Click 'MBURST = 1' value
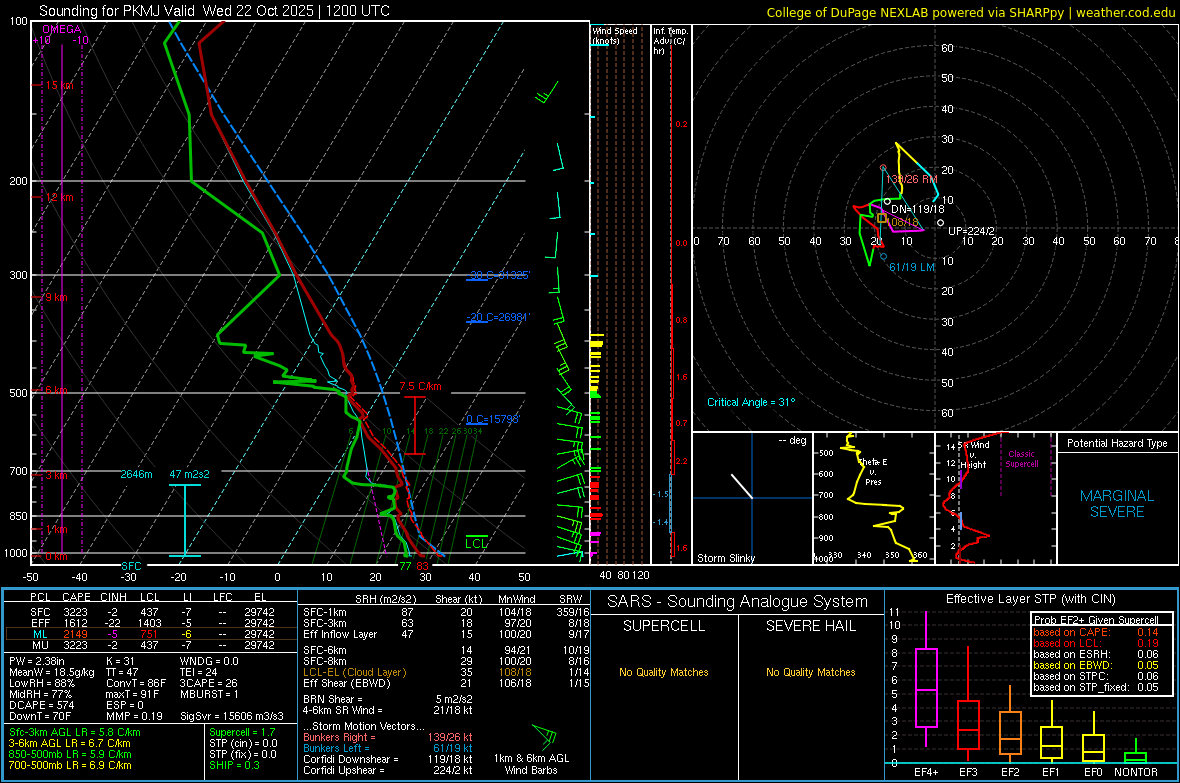 pos(209,694)
